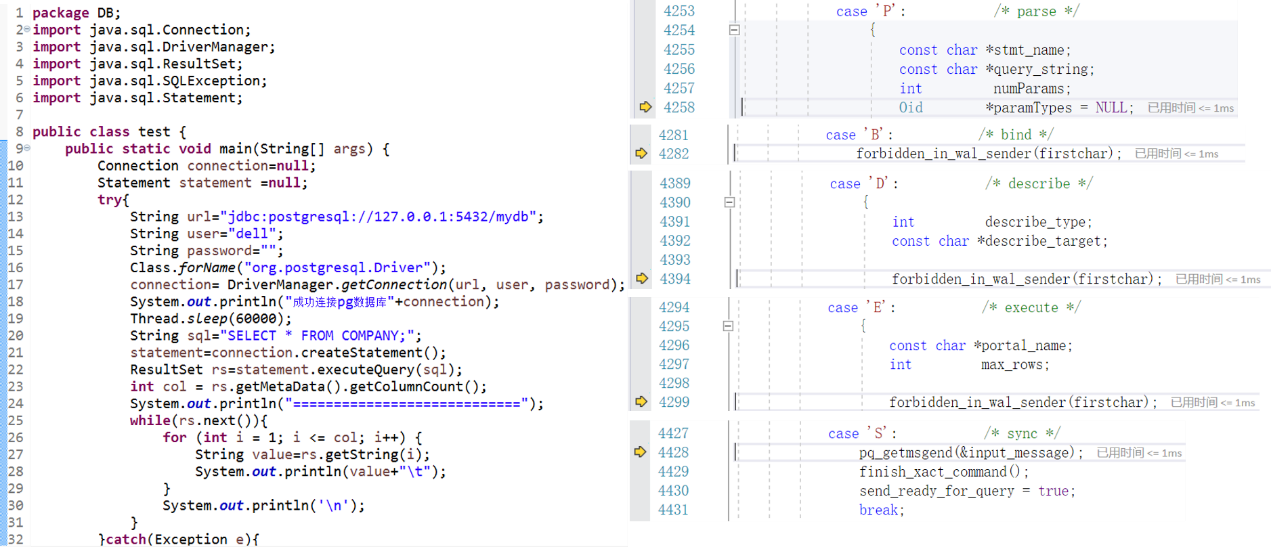Click 'send_ready_for_query = true;' line

coord(967,491)
